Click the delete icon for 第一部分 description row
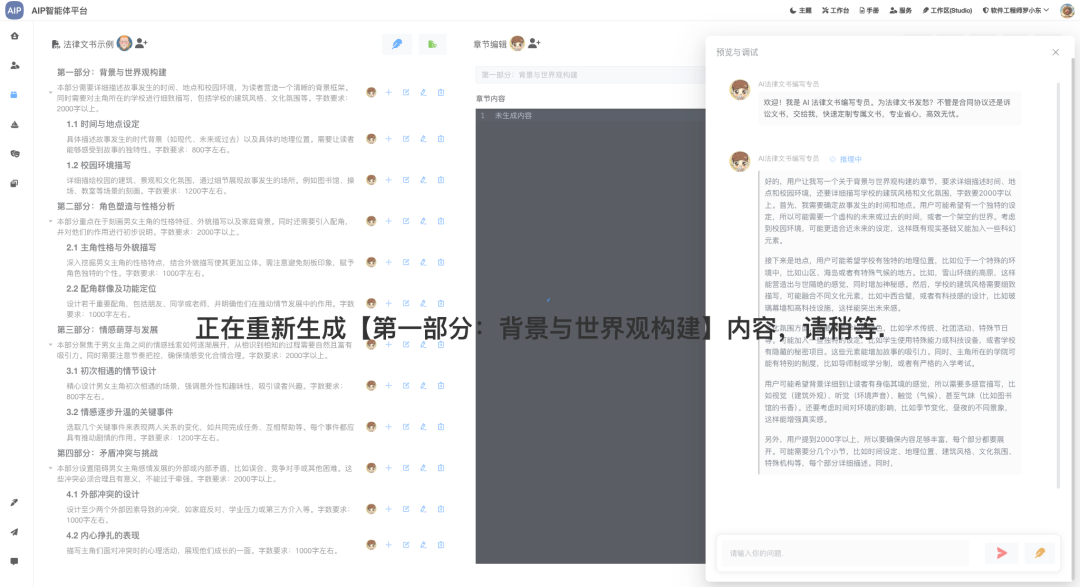This screenshot has height=587, width=1080. (x=441, y=92)
